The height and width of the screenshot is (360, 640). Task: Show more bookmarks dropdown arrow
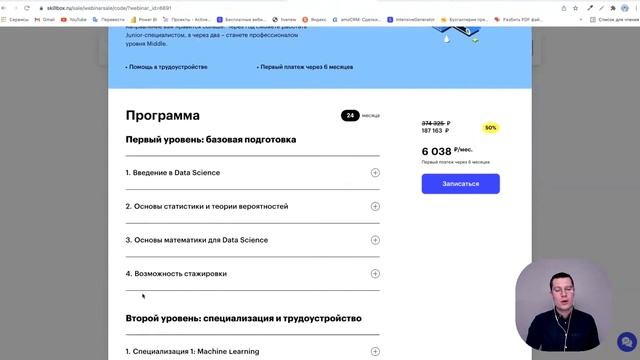point(581,20)
